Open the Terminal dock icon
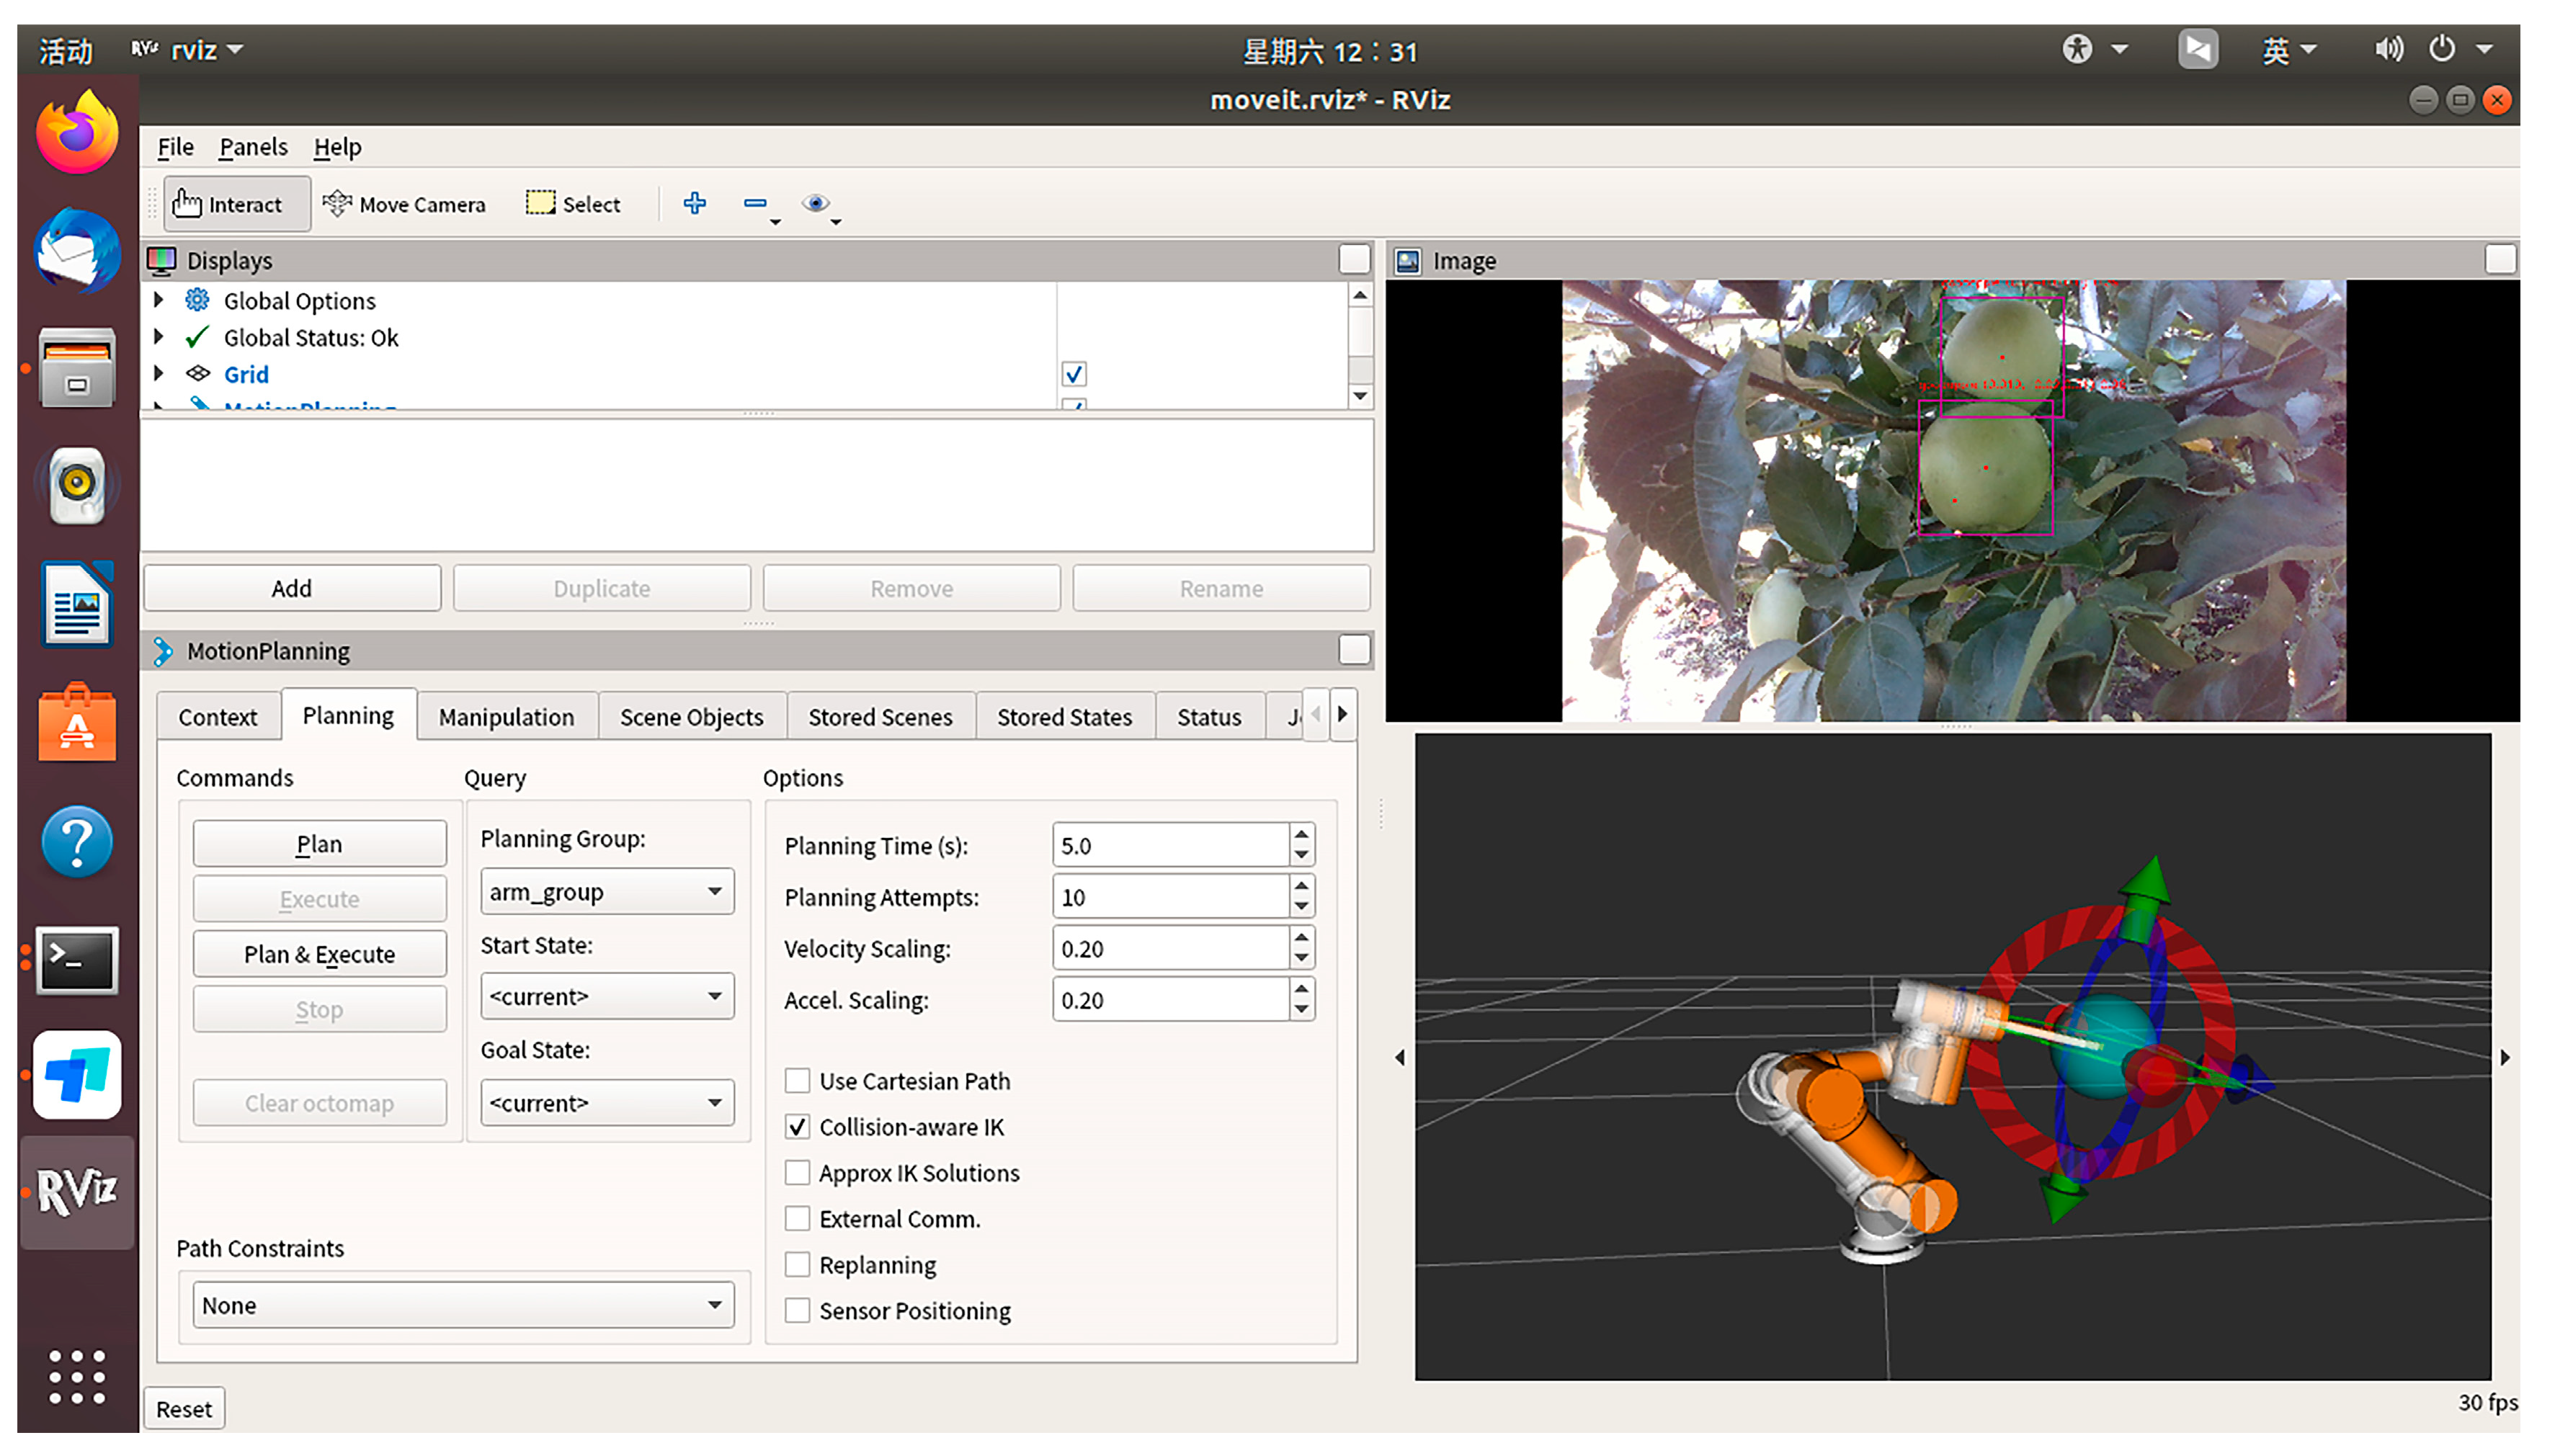 coord(77,959)
